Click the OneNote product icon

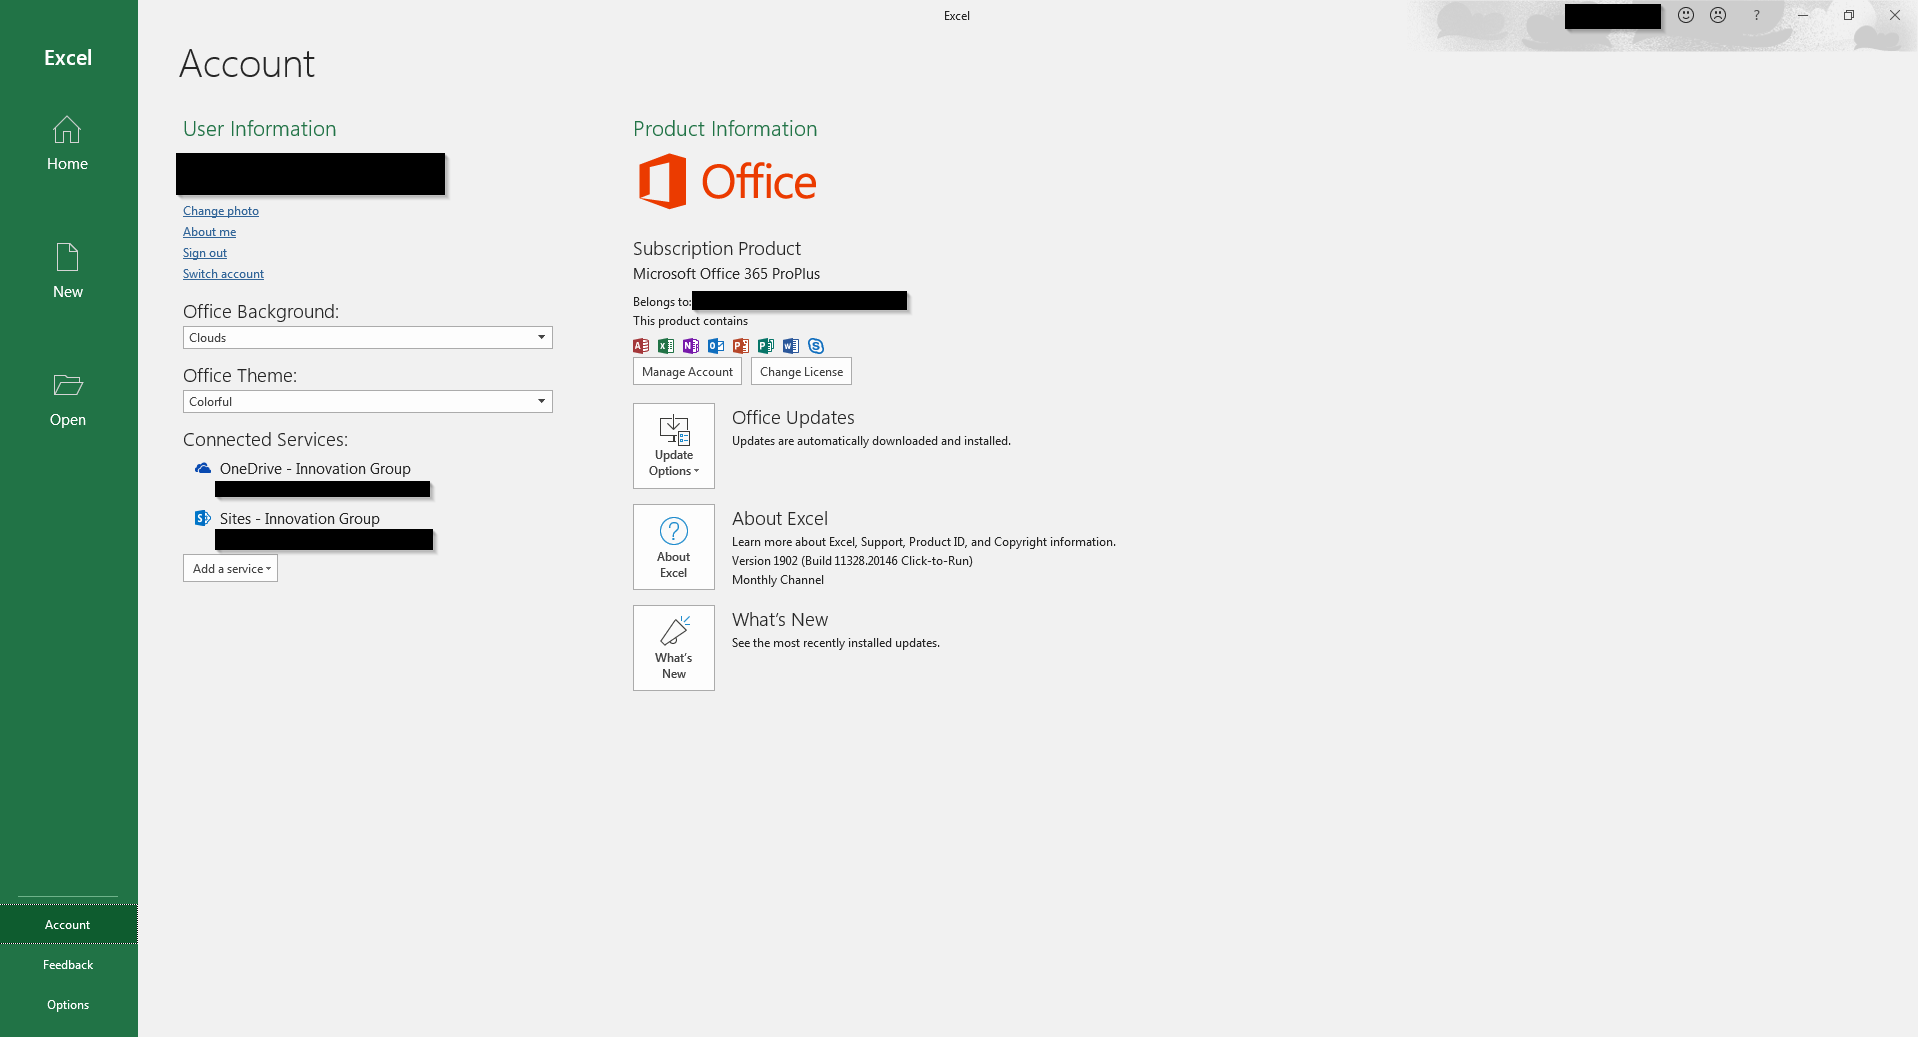click(x=691, y=346)
